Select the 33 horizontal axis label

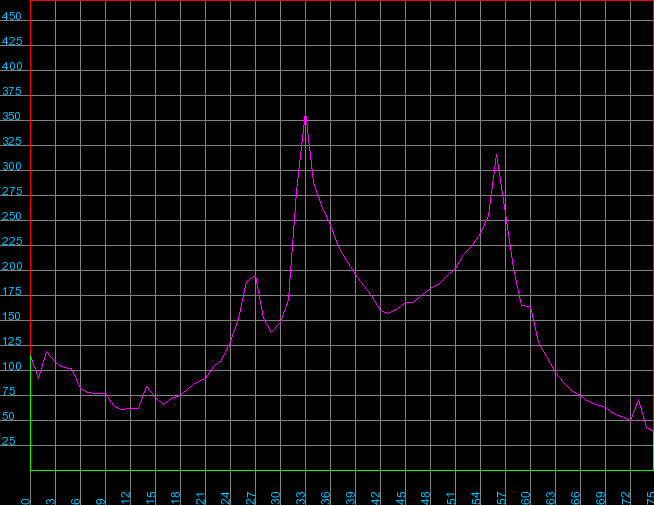tap(301, 498)
